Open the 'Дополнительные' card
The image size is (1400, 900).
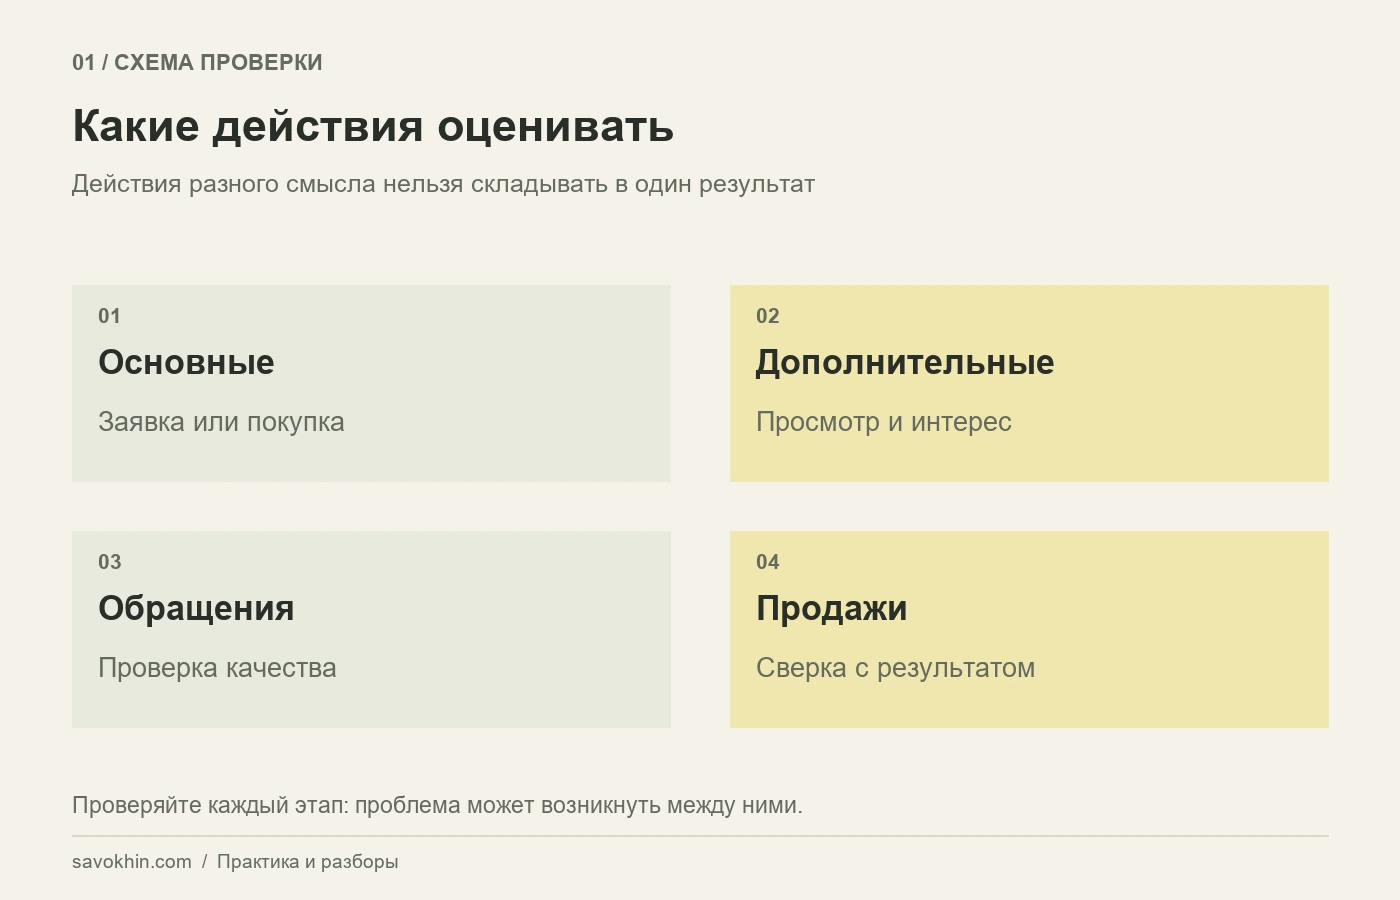pyautogui.click(x=1029, y=383)
